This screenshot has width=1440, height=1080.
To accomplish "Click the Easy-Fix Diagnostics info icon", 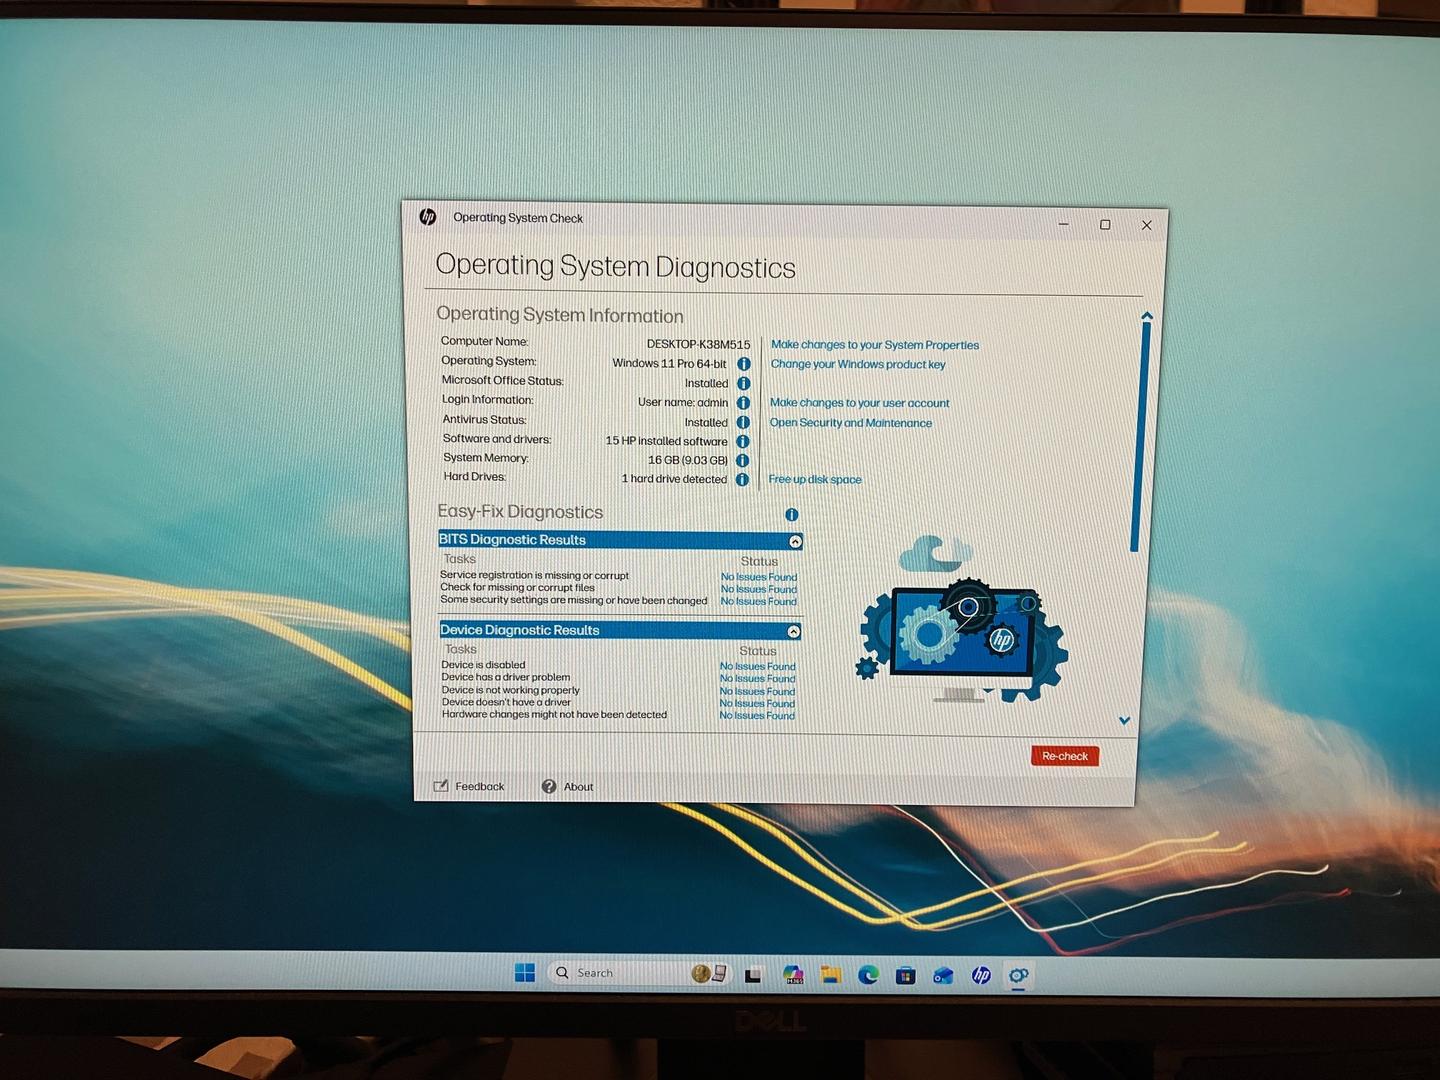I will tap(791, 515).
